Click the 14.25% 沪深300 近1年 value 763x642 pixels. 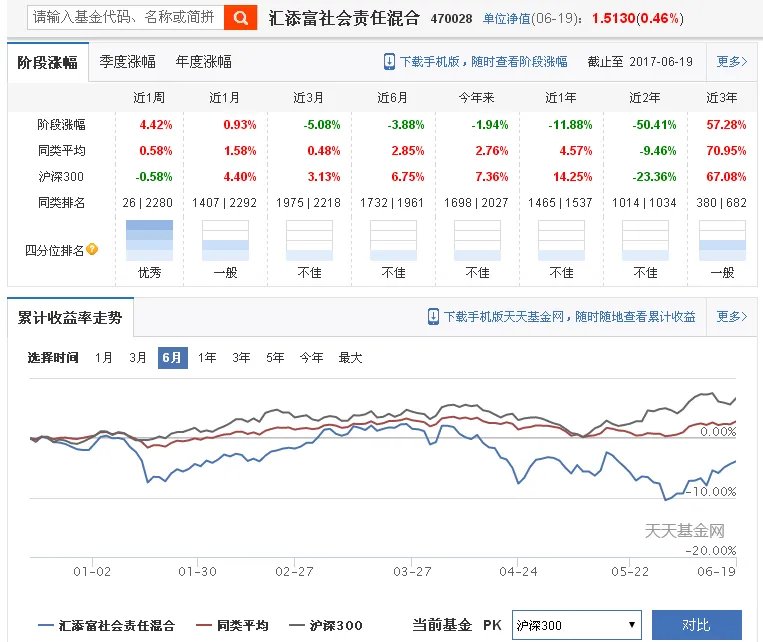click(x=572, y=176)
